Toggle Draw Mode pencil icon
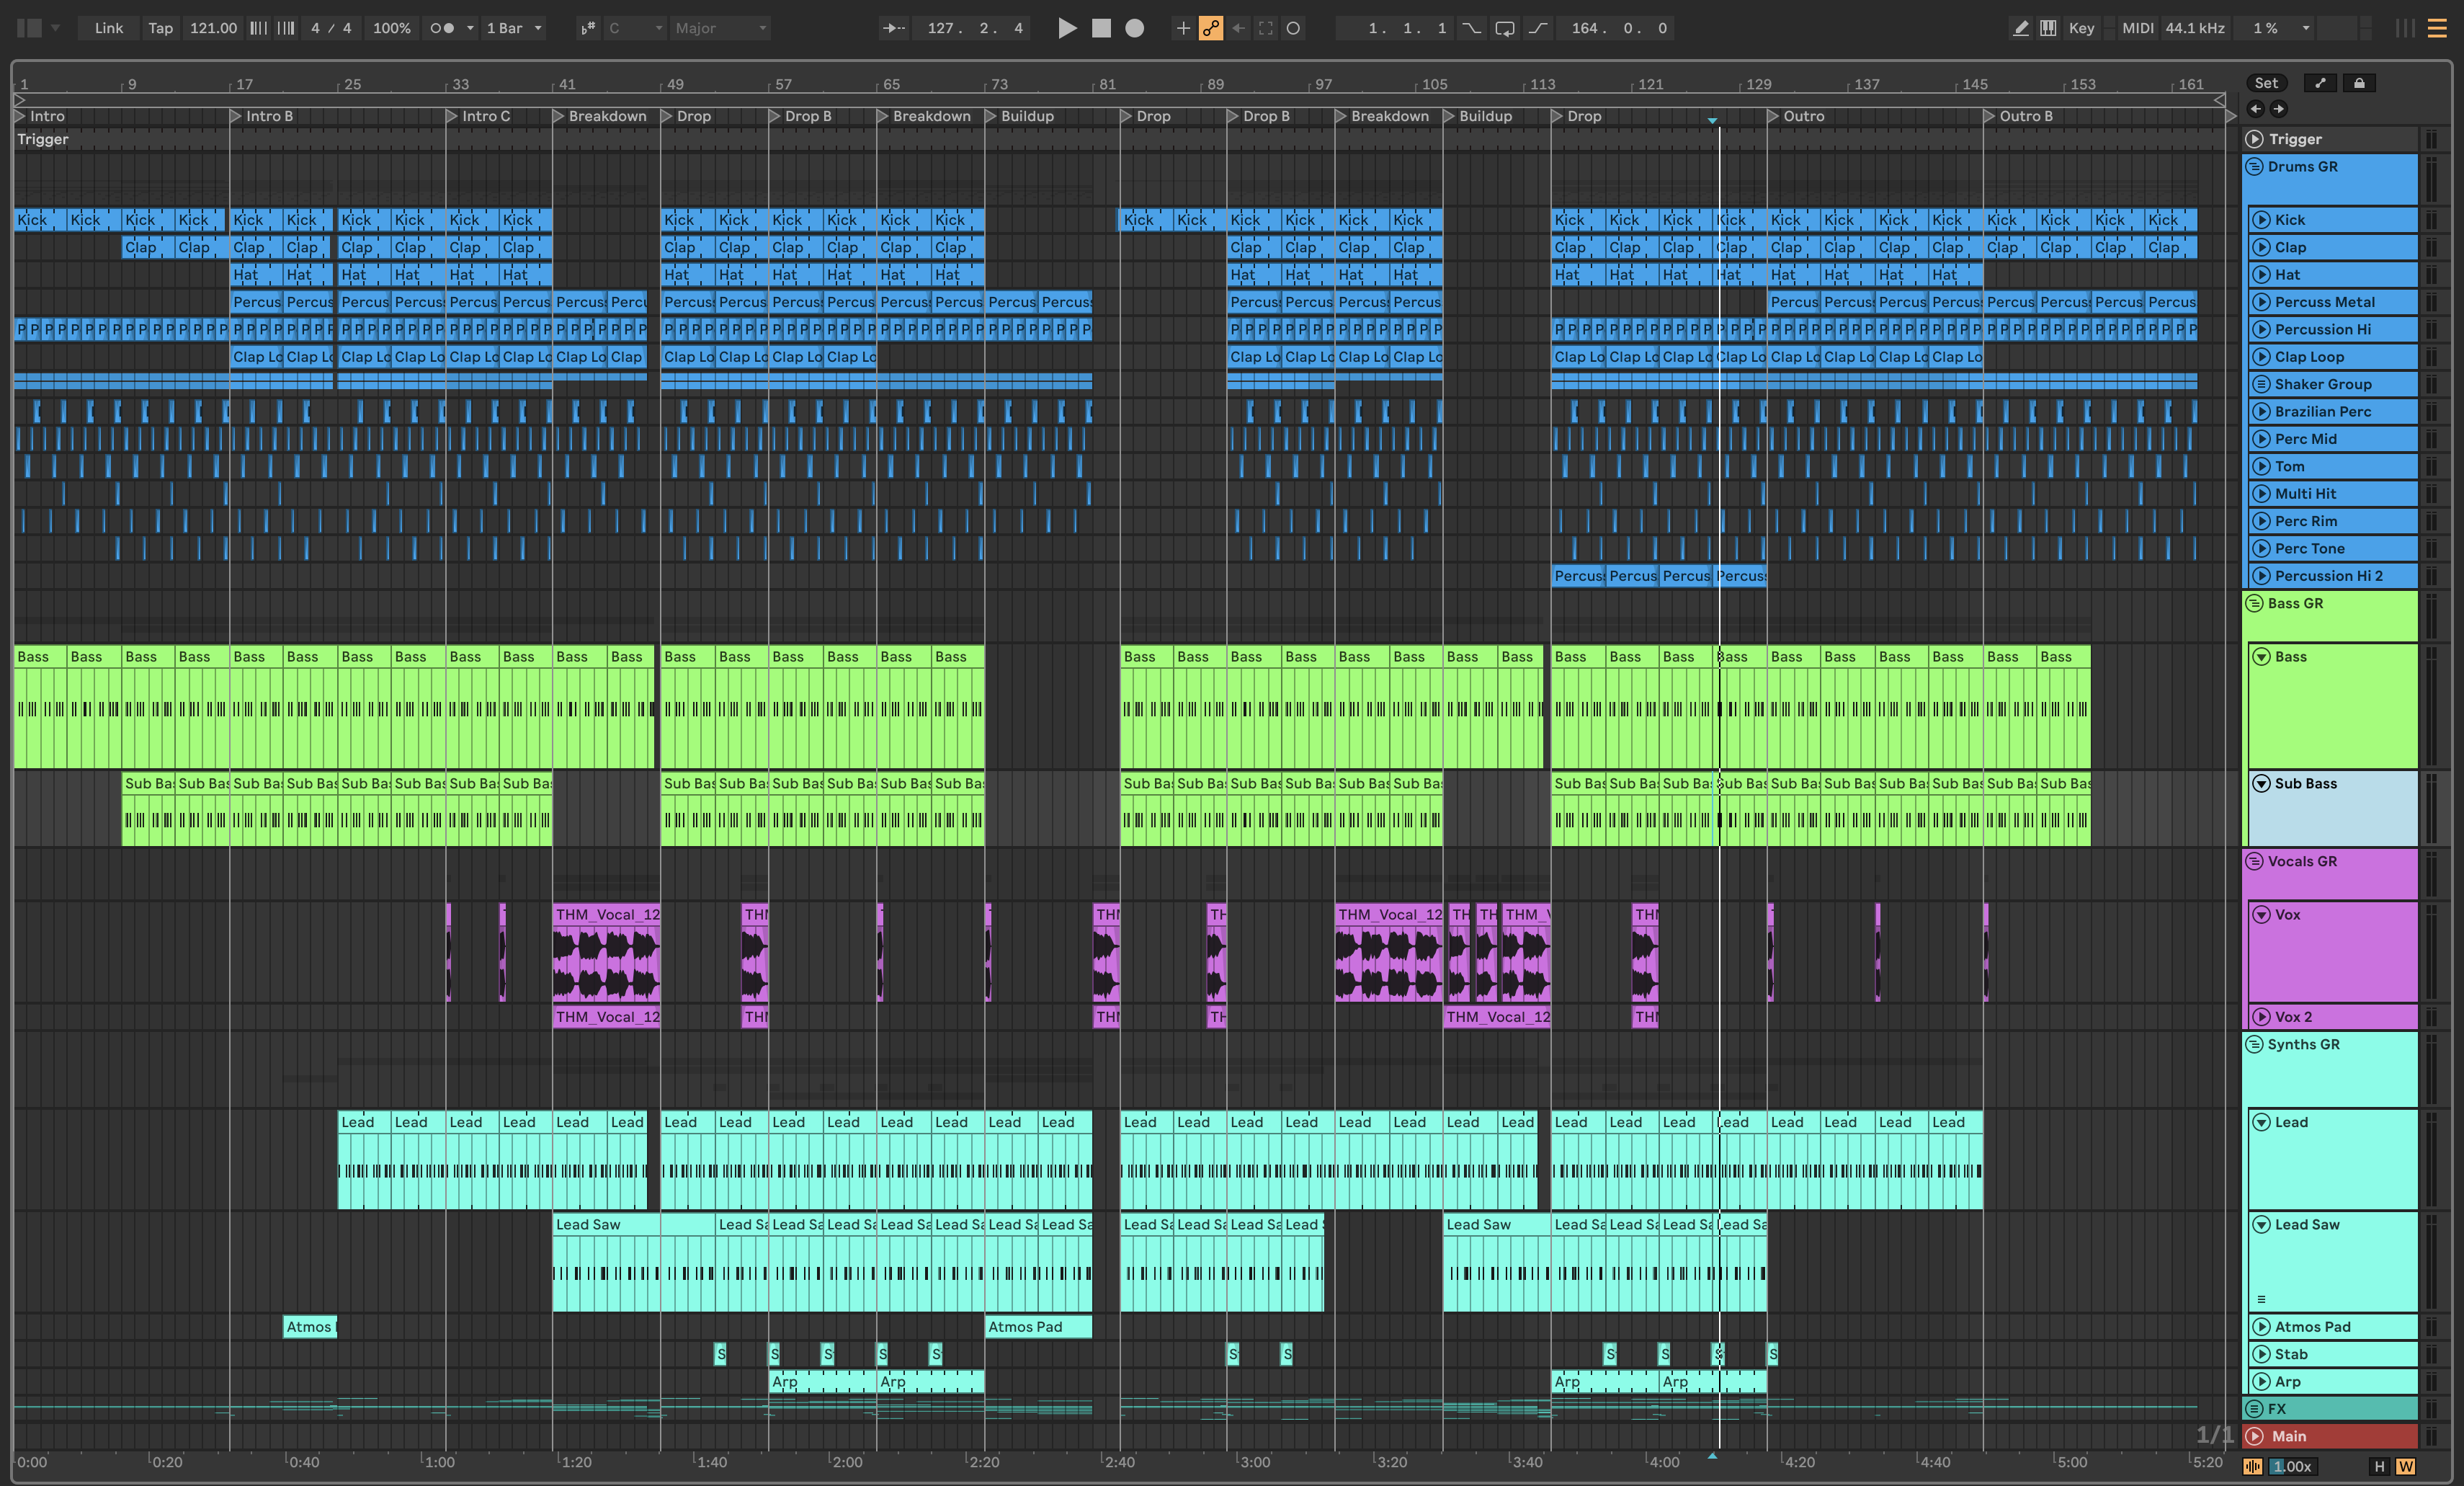This screenshot has height=1486, width=2464. pyautogui.click(x=2020, y=28)
